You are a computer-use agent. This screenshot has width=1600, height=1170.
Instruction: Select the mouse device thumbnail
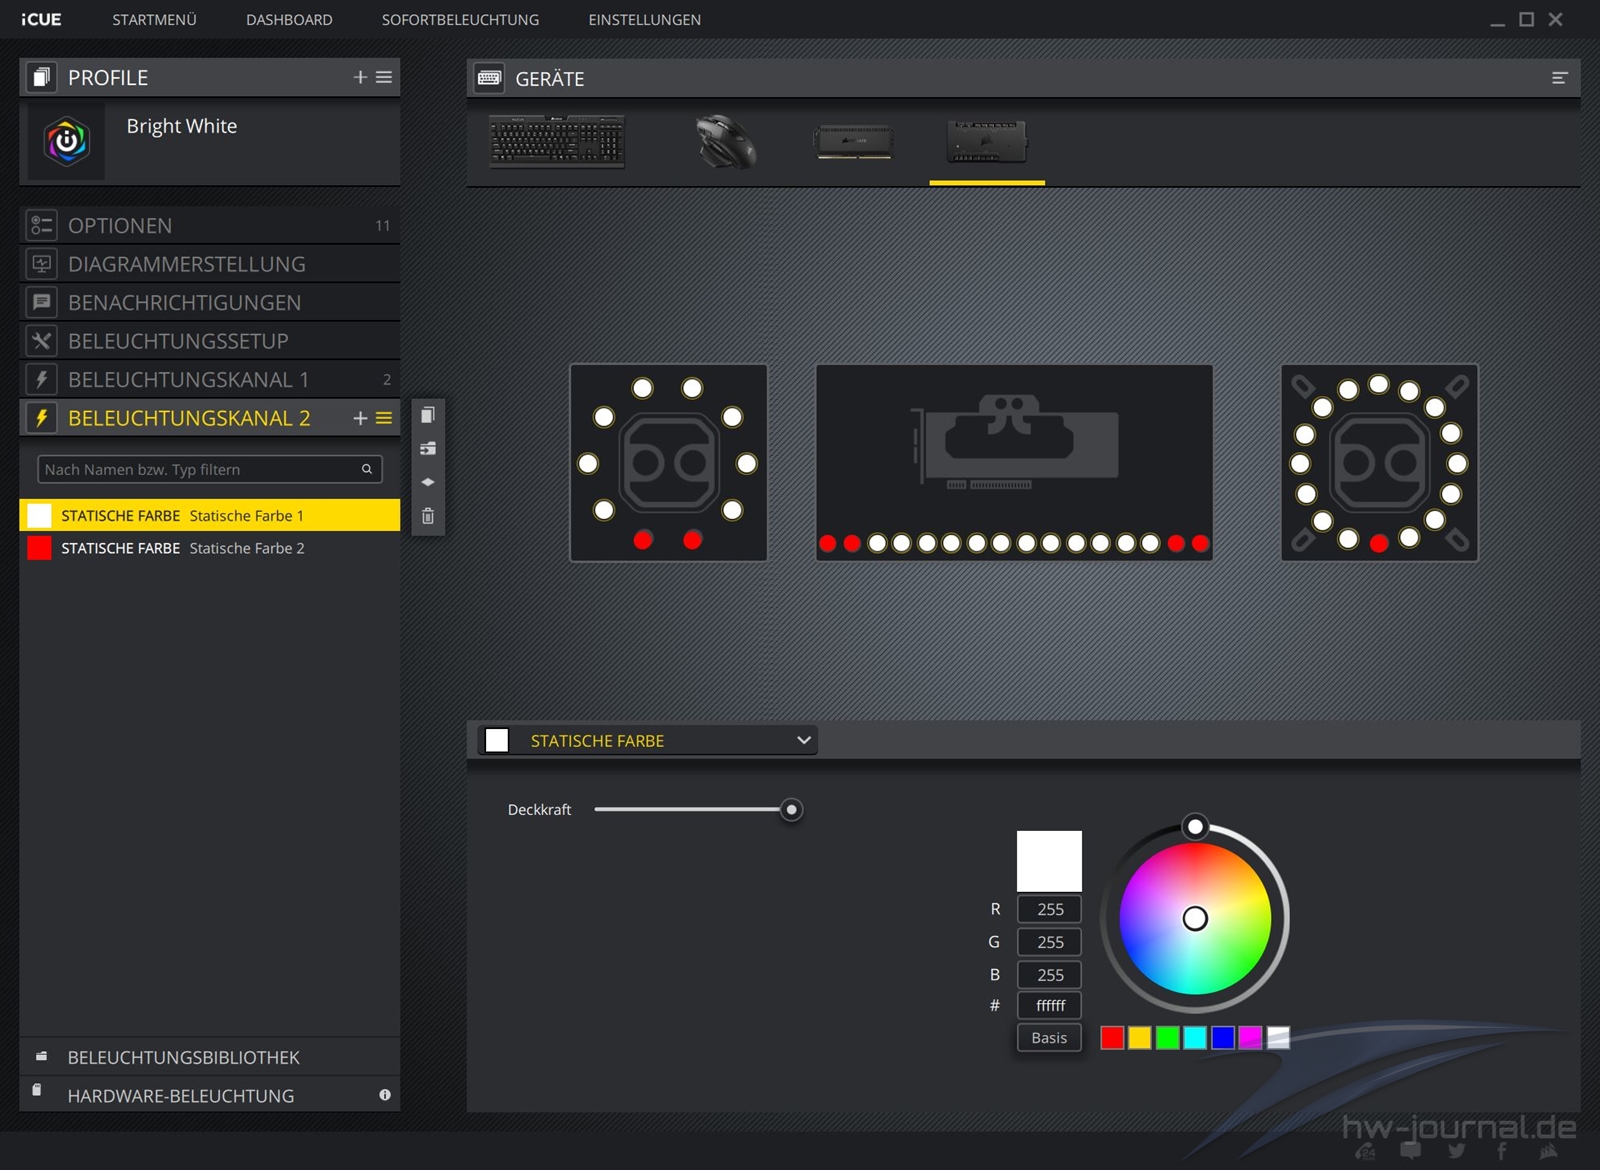(x=726, y=141)
